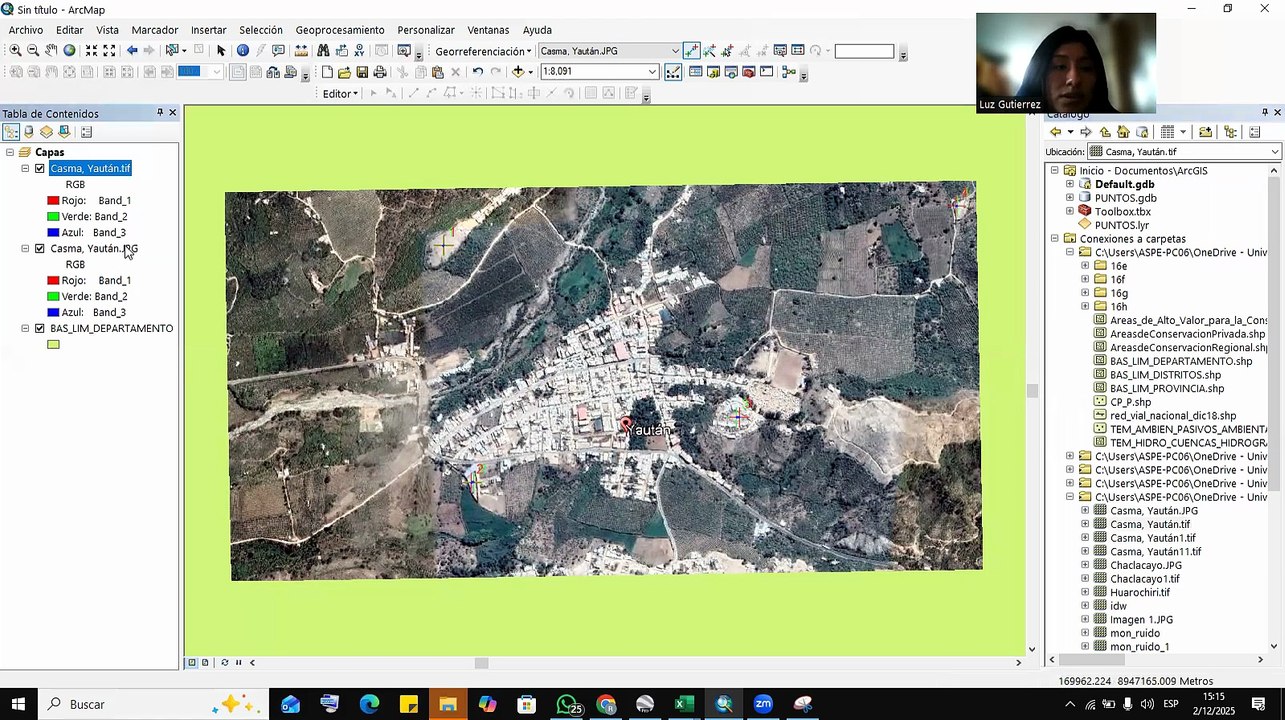1285x720 pixels.
Task: Collapse the BAS_LIM_DEPARTAMENTO layer legend
Action: coord(25,329)
